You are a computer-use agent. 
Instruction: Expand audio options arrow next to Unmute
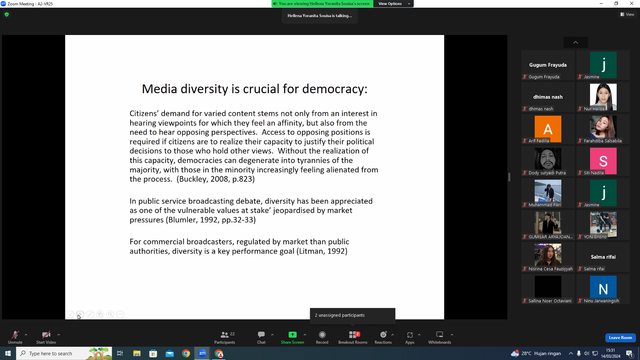(x=26, y=335)
